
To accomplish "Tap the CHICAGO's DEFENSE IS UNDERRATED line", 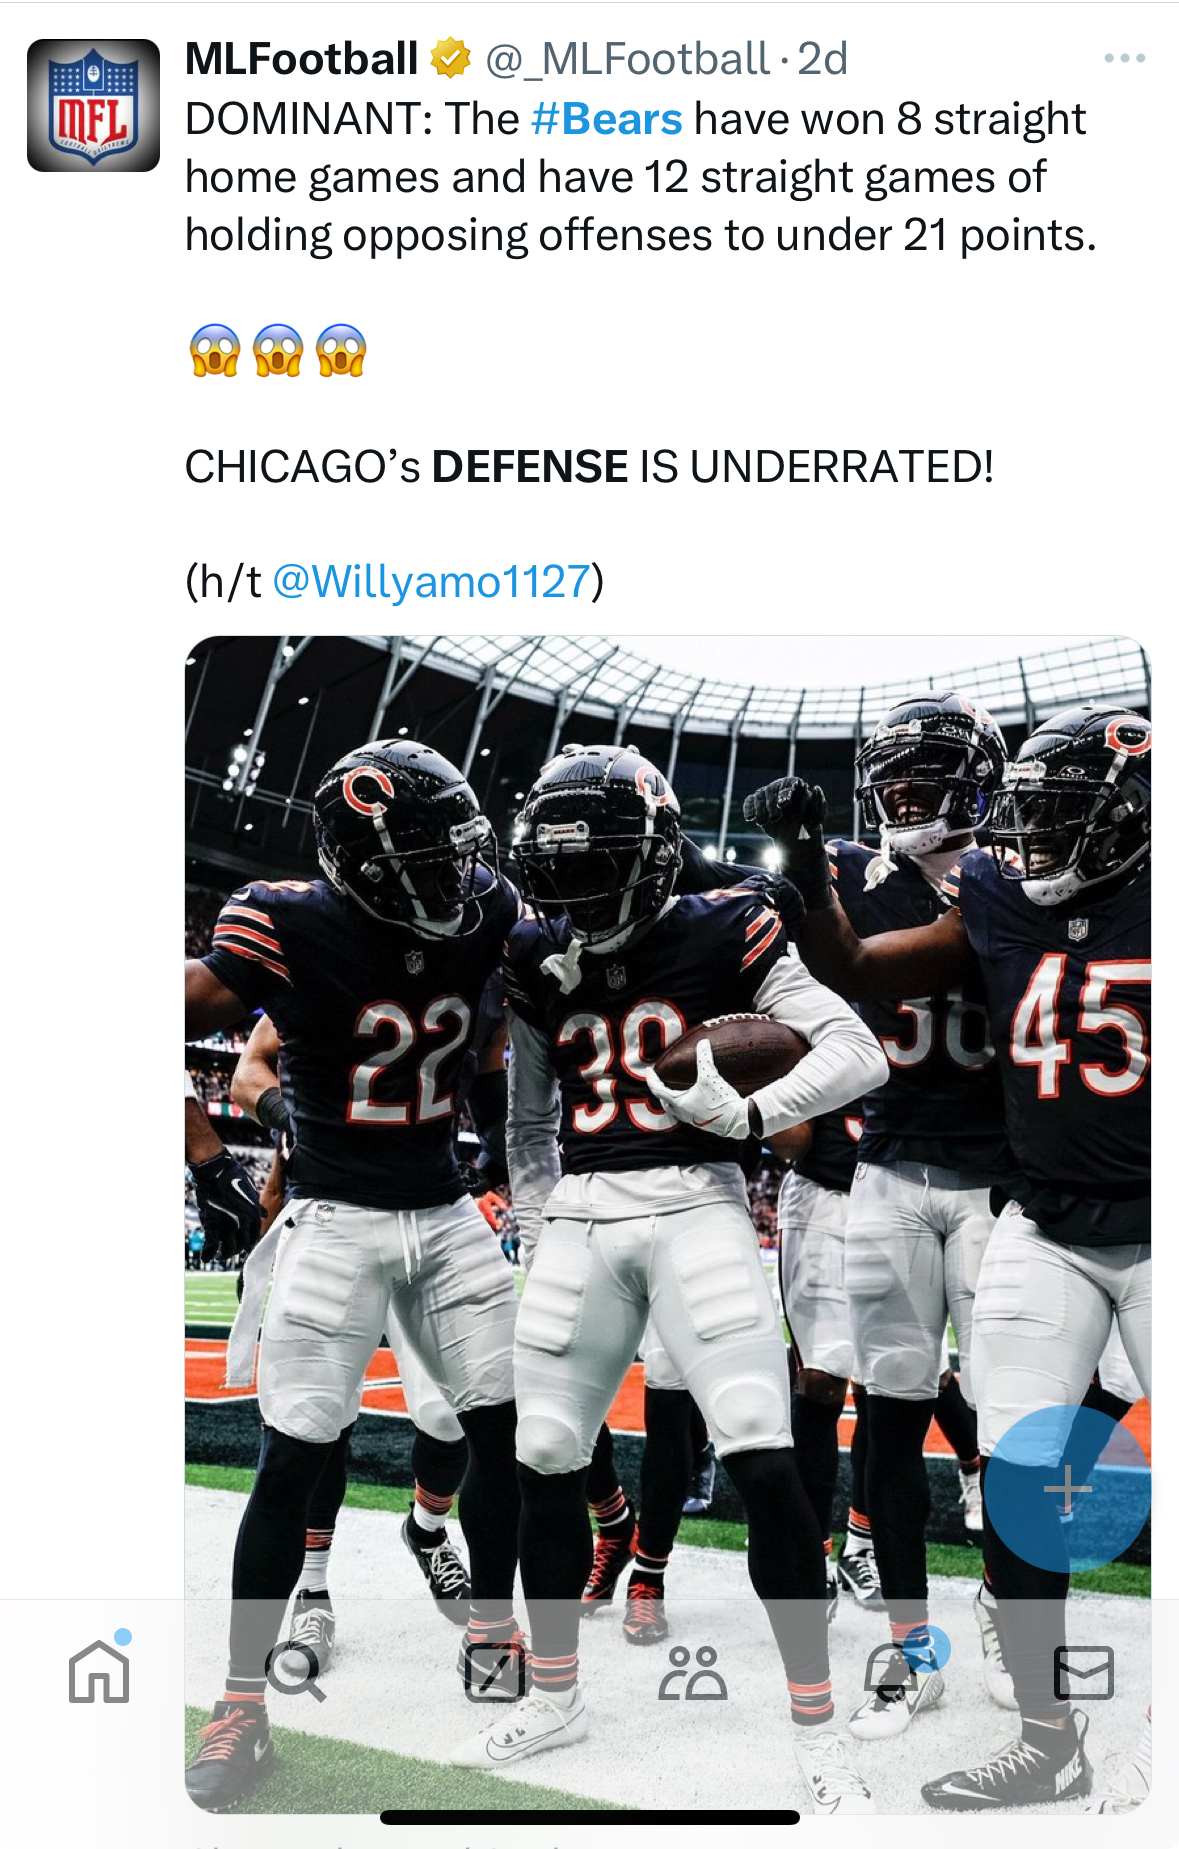I will coord(589,467).
